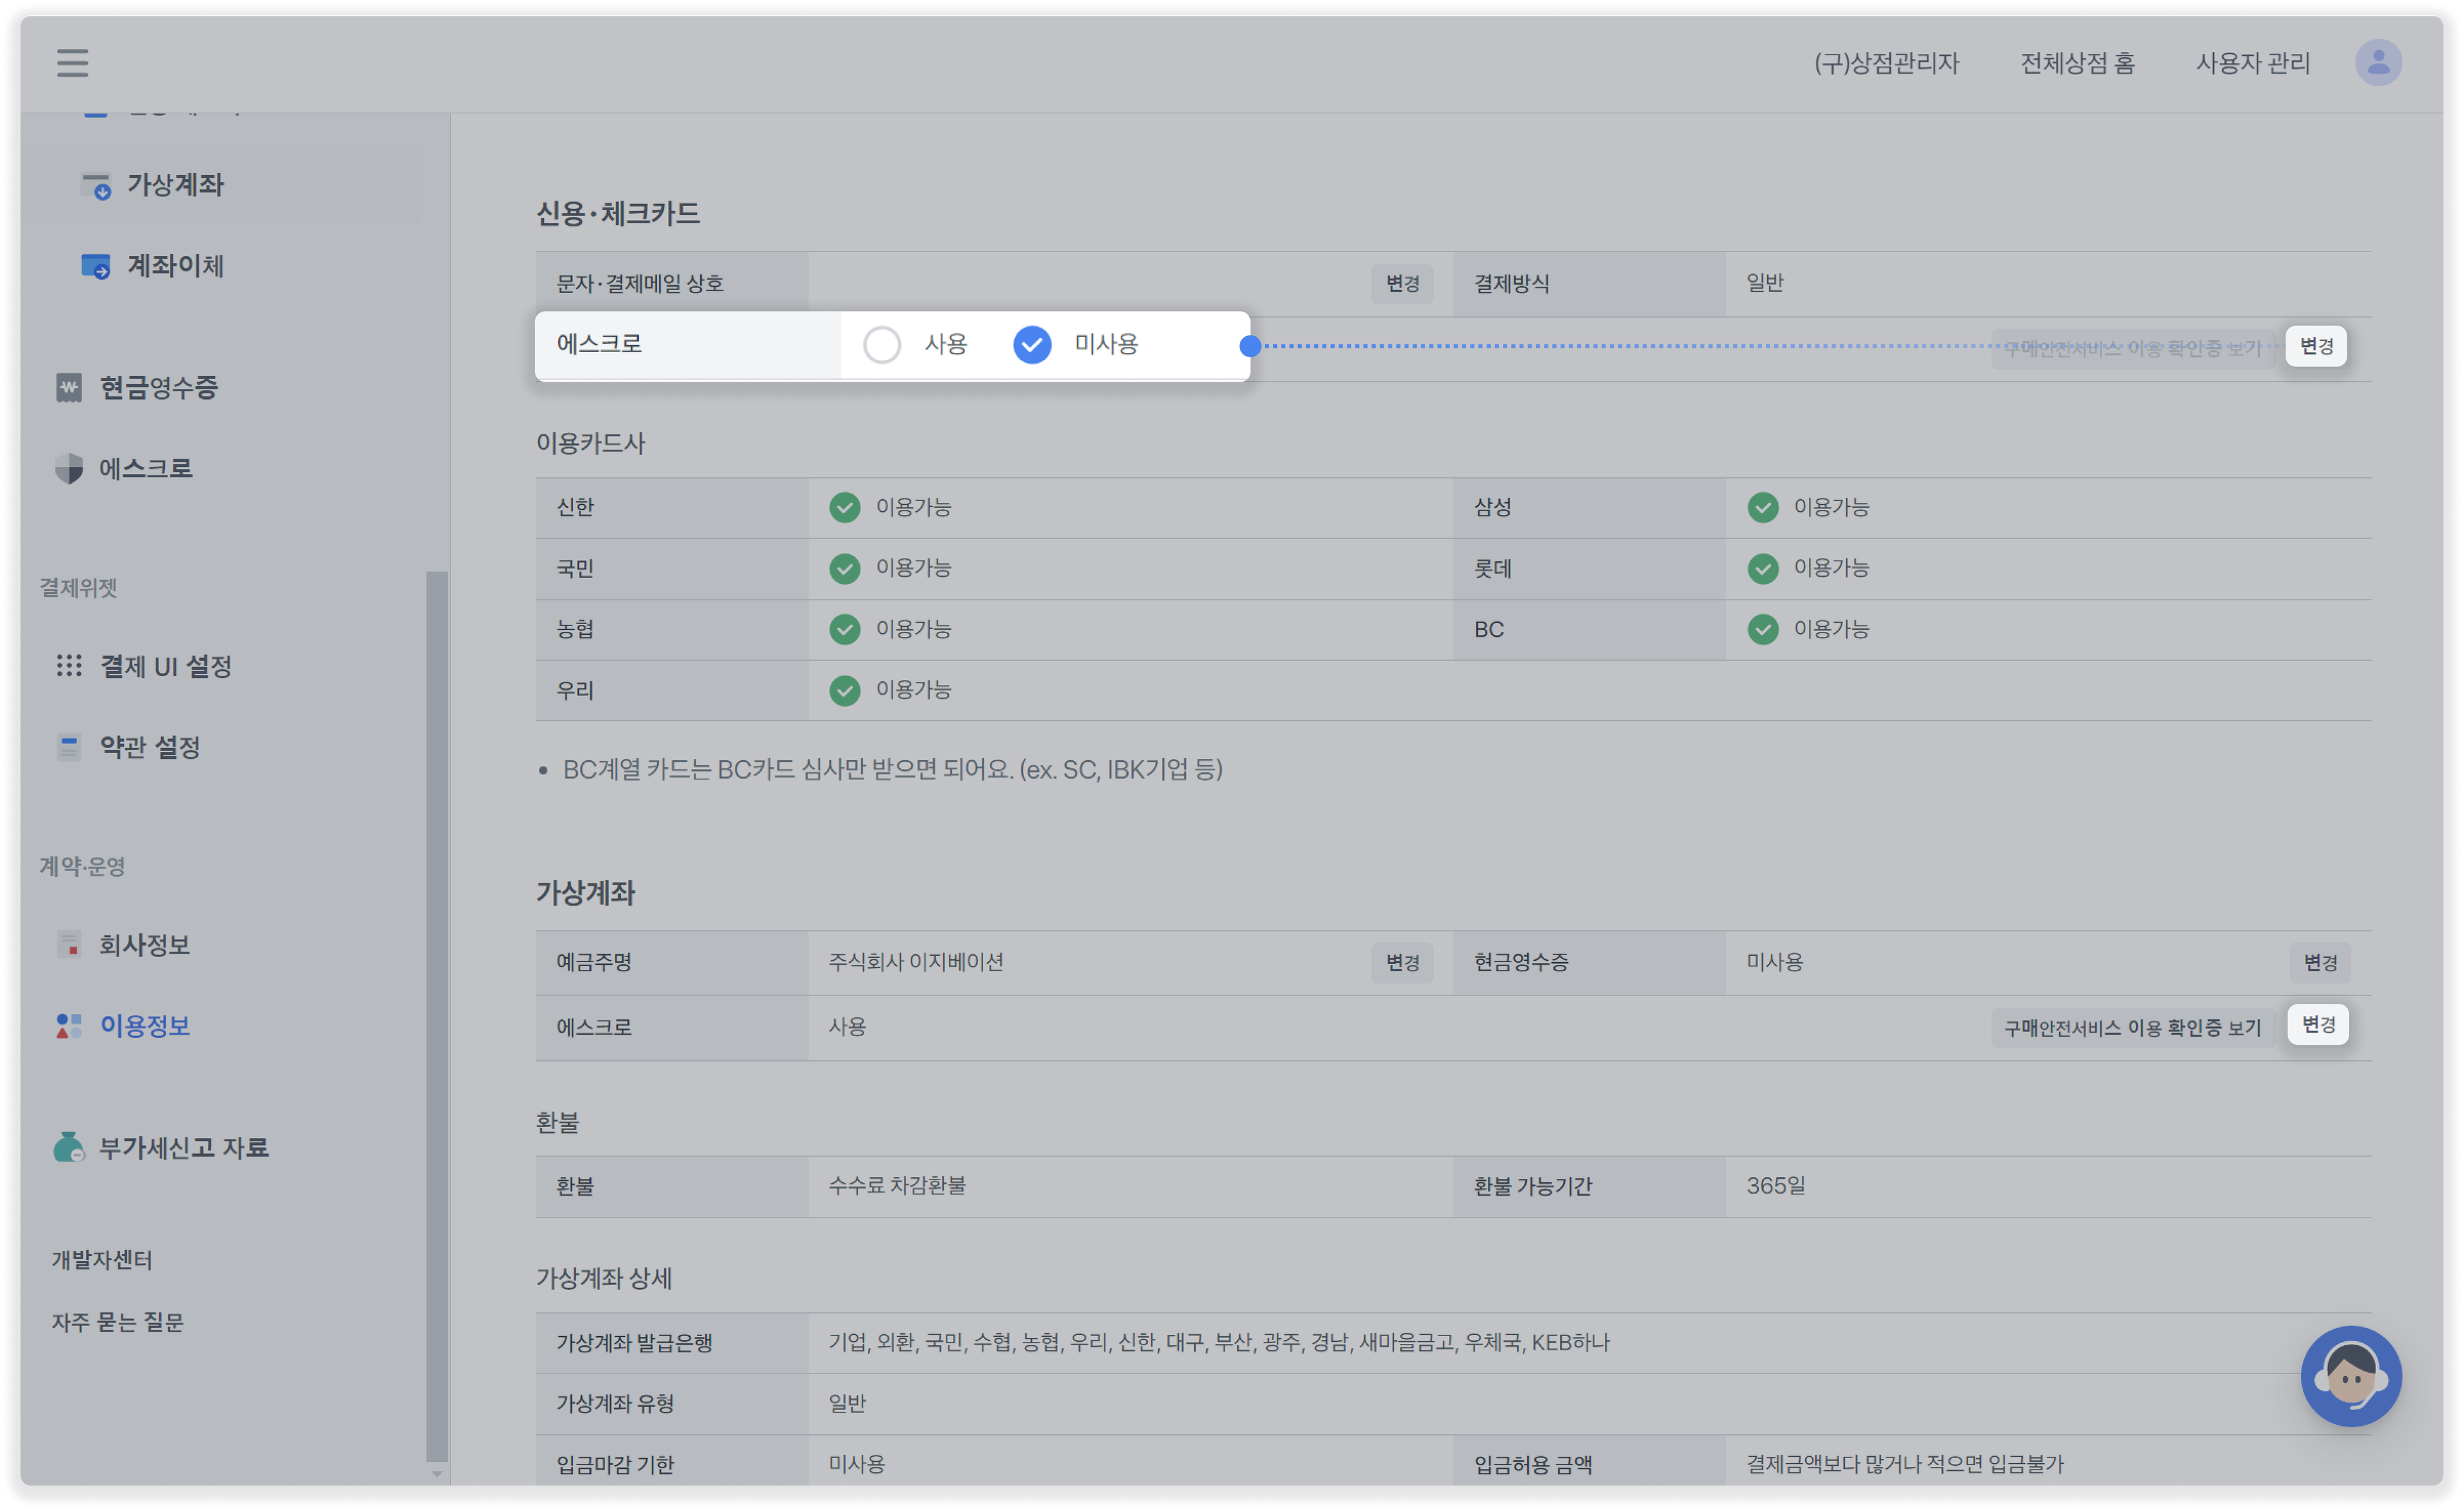Screen dimensions: 2464x1510
Task: Open the chat support agent icon
Action: [x=2351, y=1376]
